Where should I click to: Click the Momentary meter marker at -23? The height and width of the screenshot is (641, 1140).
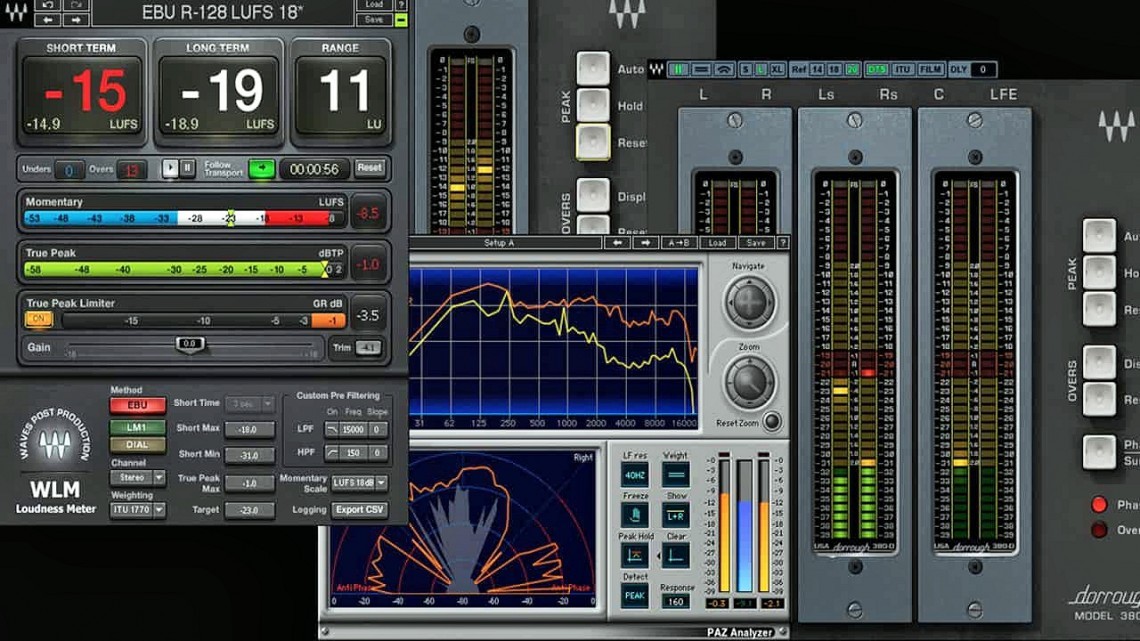[230, 217]
